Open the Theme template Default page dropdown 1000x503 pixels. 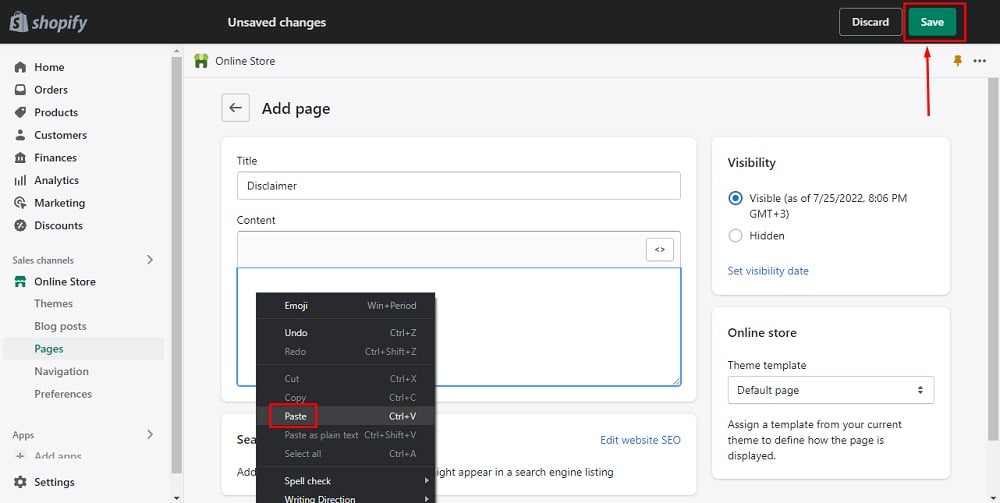(831, 390)
